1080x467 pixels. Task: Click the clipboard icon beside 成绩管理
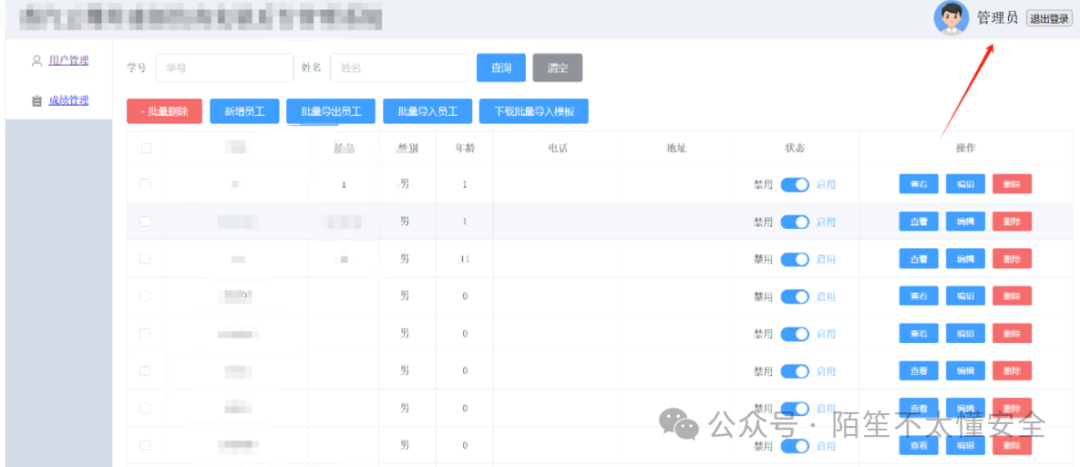[37, 101]
